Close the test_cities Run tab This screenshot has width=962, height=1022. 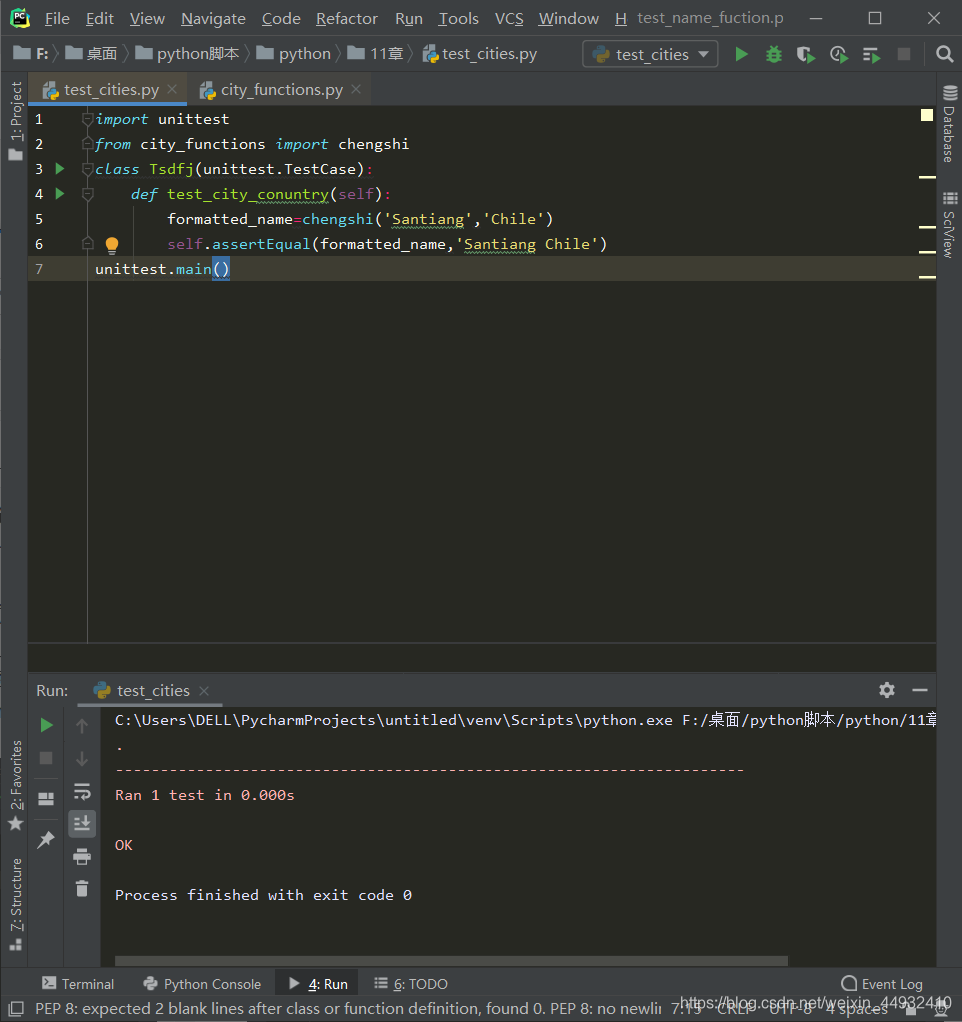(x=204, y=691)
